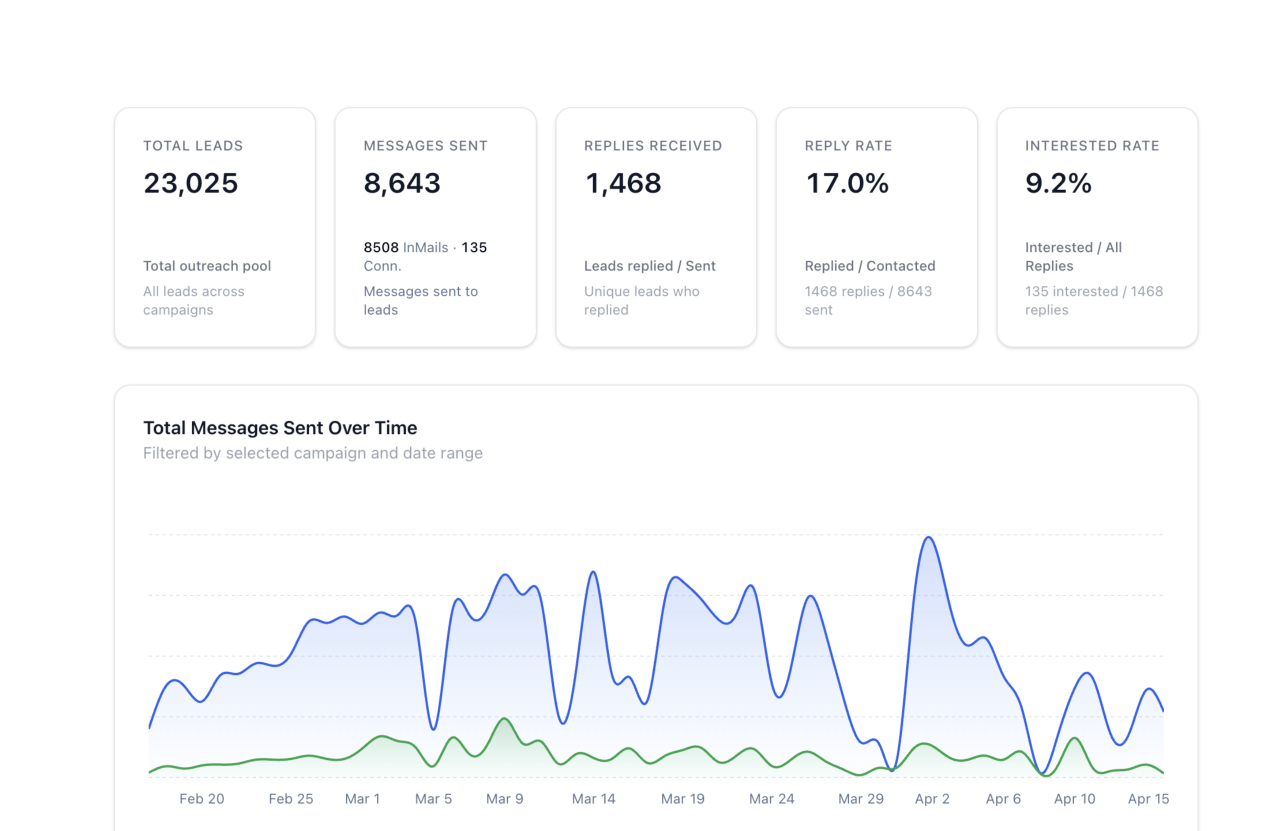Click the '8508 InMails · 135 Conn.' breakdown

tap(426, 257)
